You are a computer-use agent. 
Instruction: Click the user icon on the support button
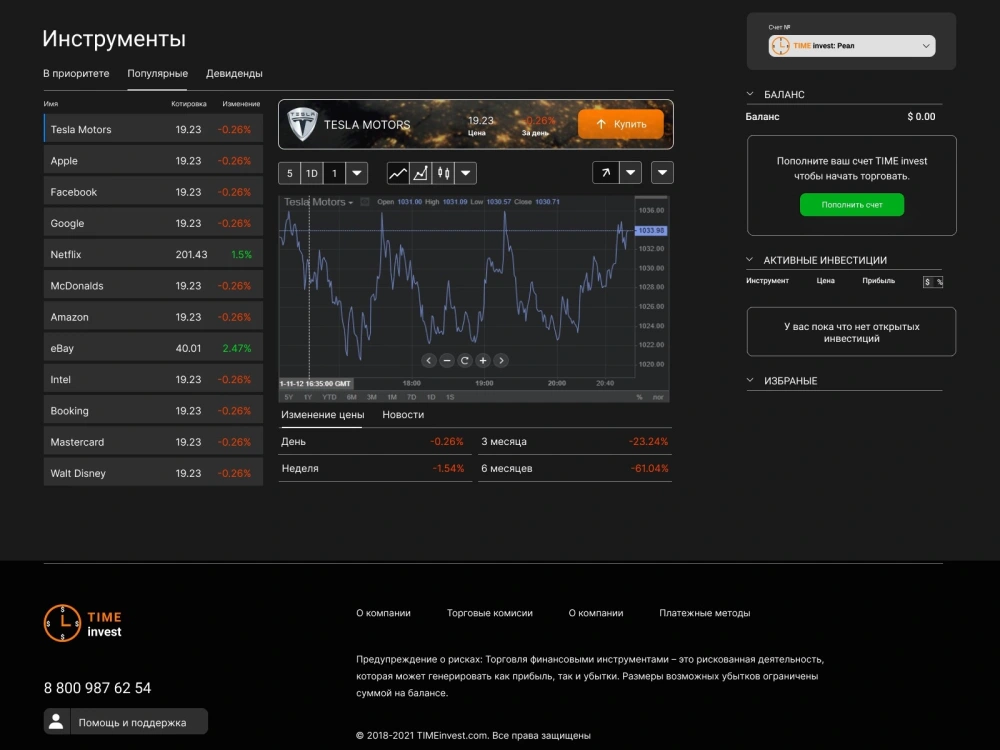tap(56, 721)
